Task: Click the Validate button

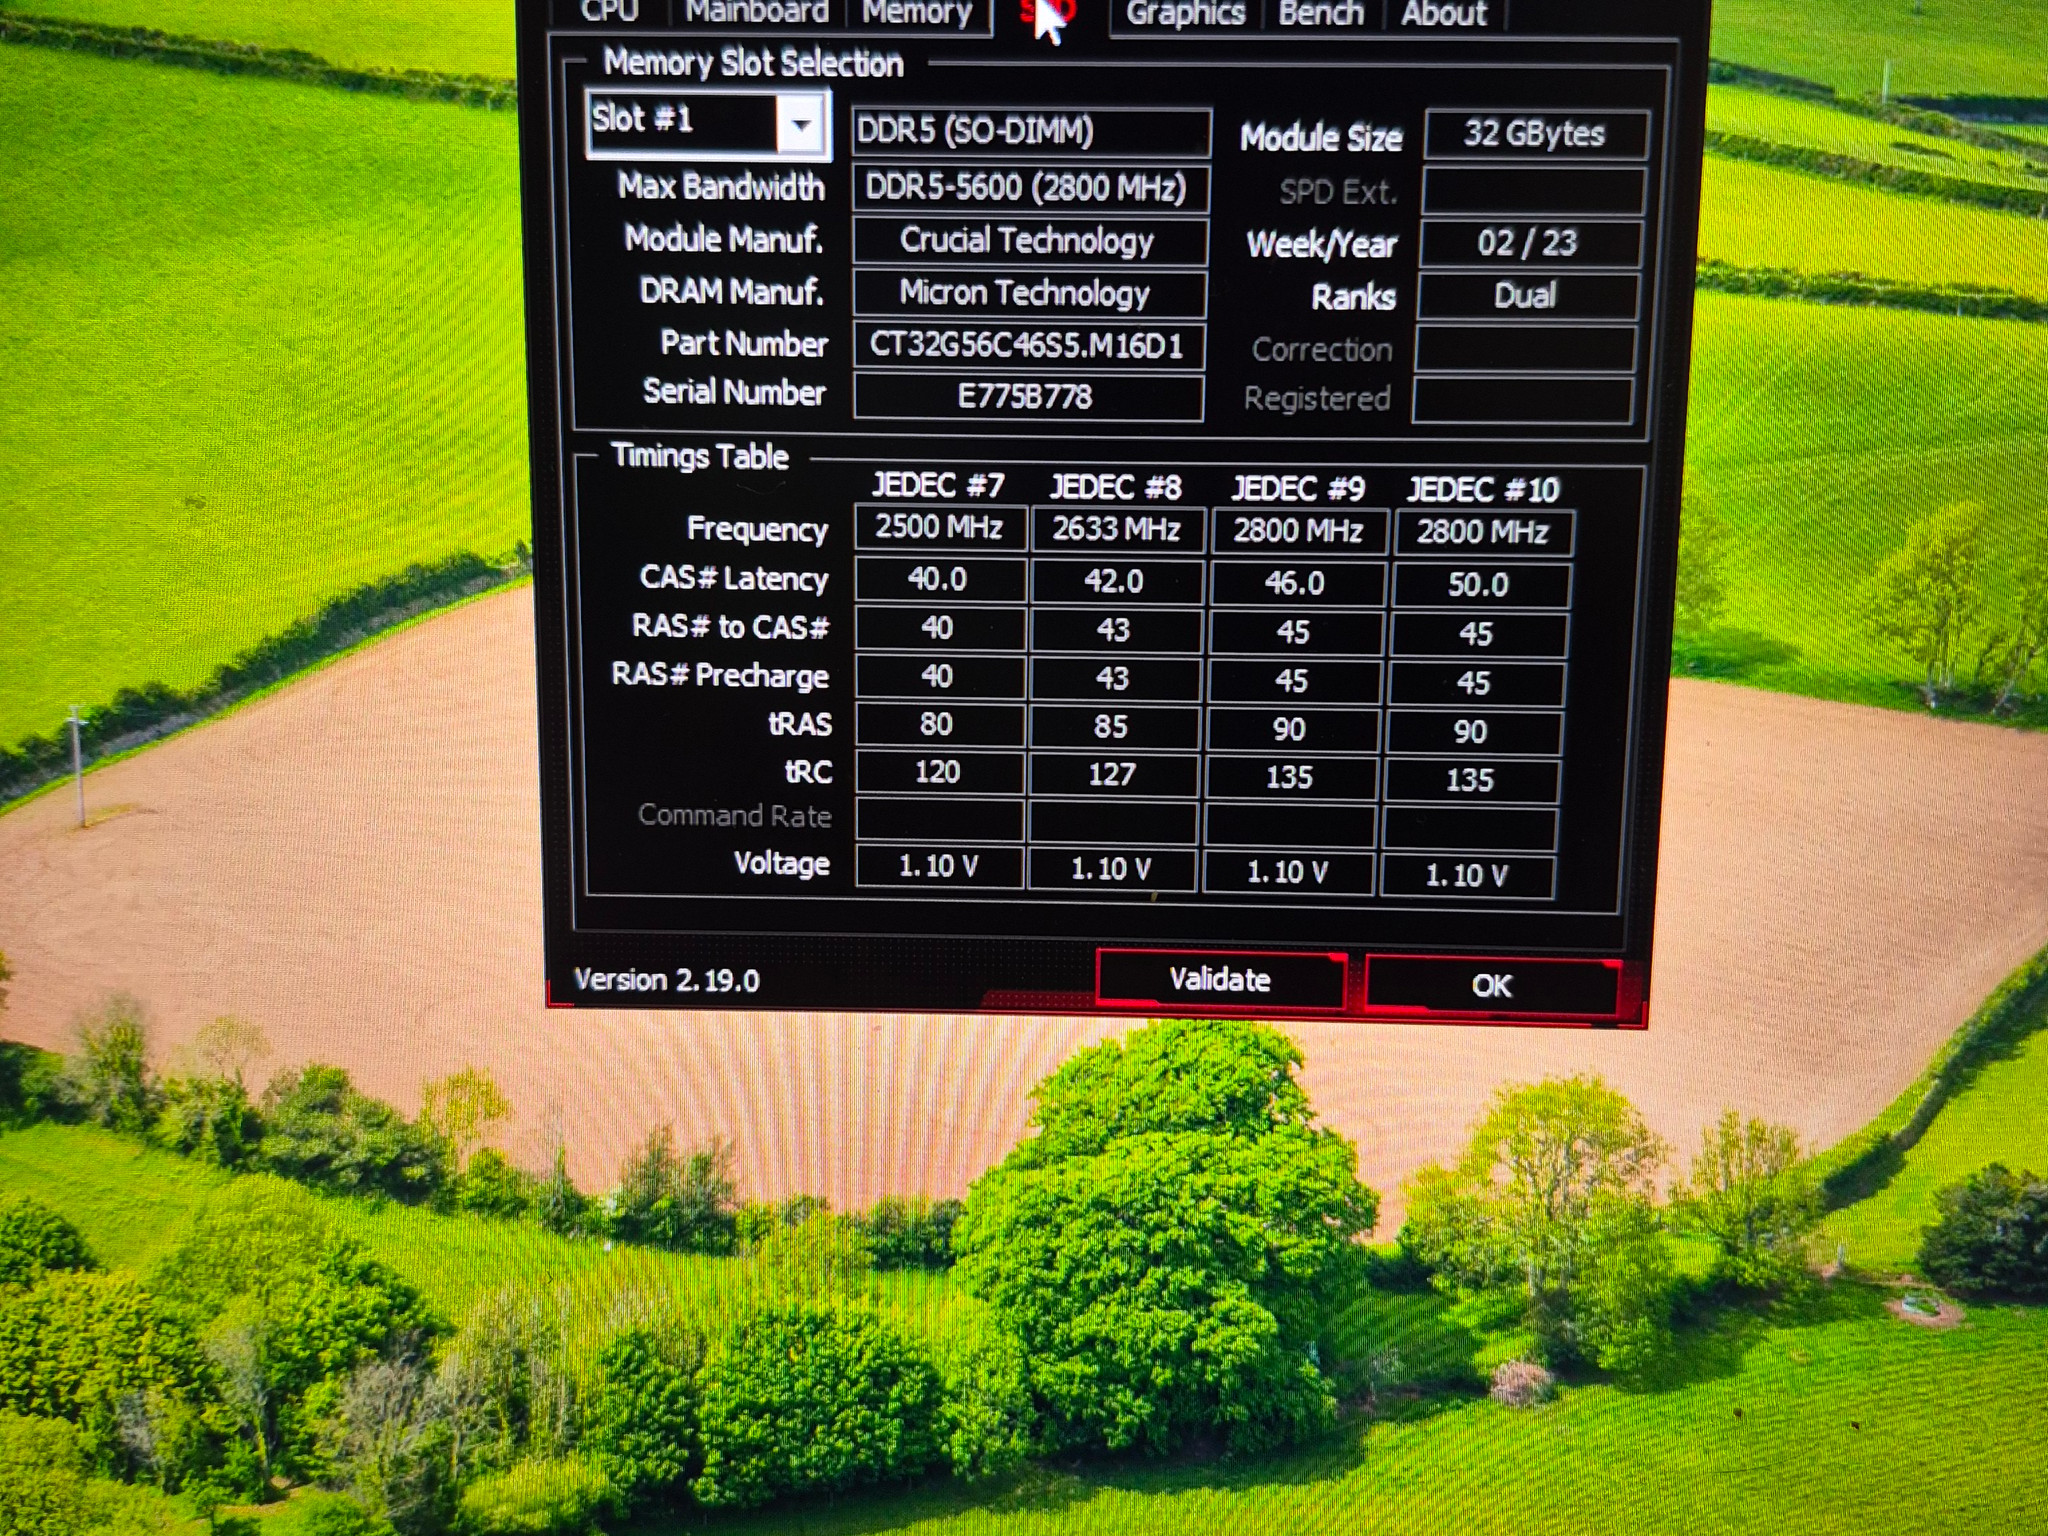Action: (x=1220, y=979)
